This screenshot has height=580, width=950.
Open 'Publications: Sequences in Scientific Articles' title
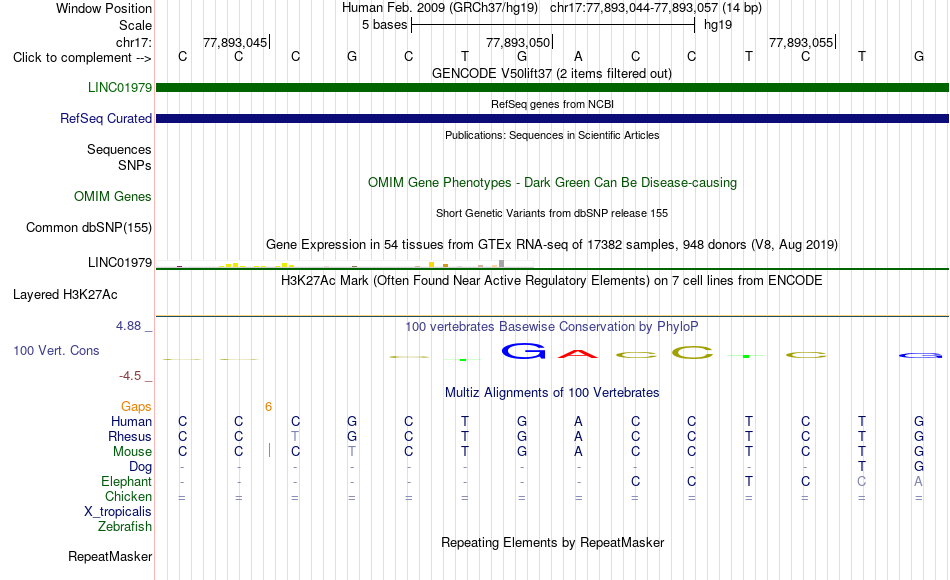click(x=552, y=135)
